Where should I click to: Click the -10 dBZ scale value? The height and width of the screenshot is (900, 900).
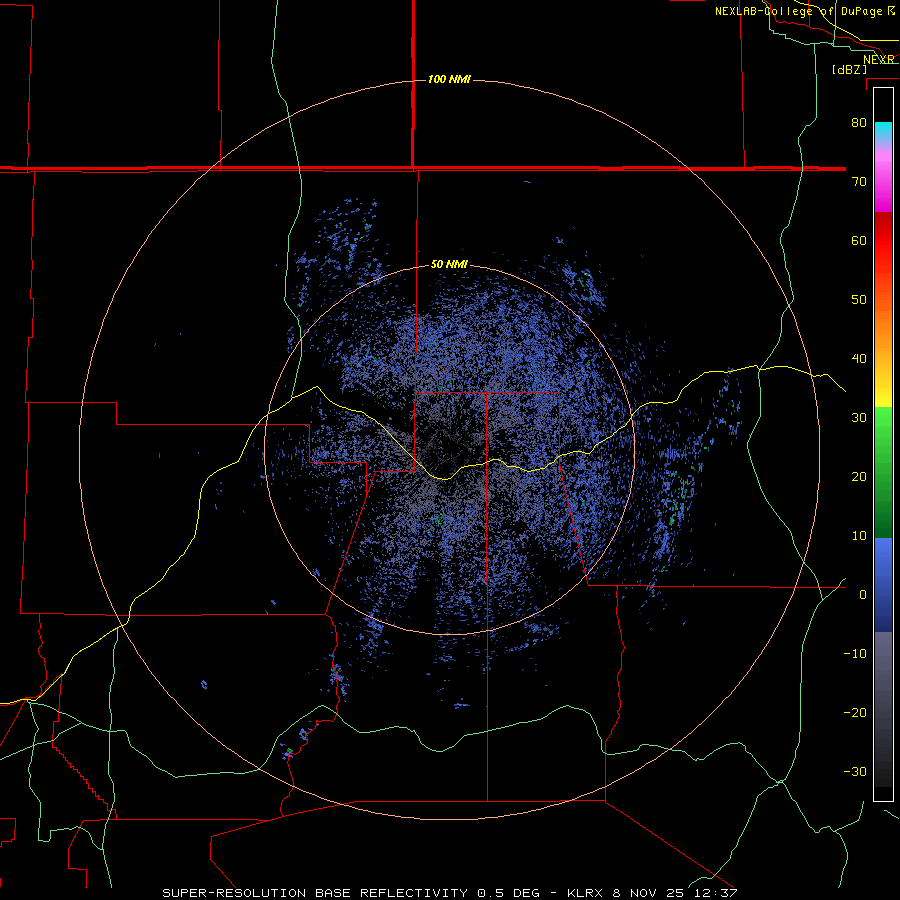point(855,654)
